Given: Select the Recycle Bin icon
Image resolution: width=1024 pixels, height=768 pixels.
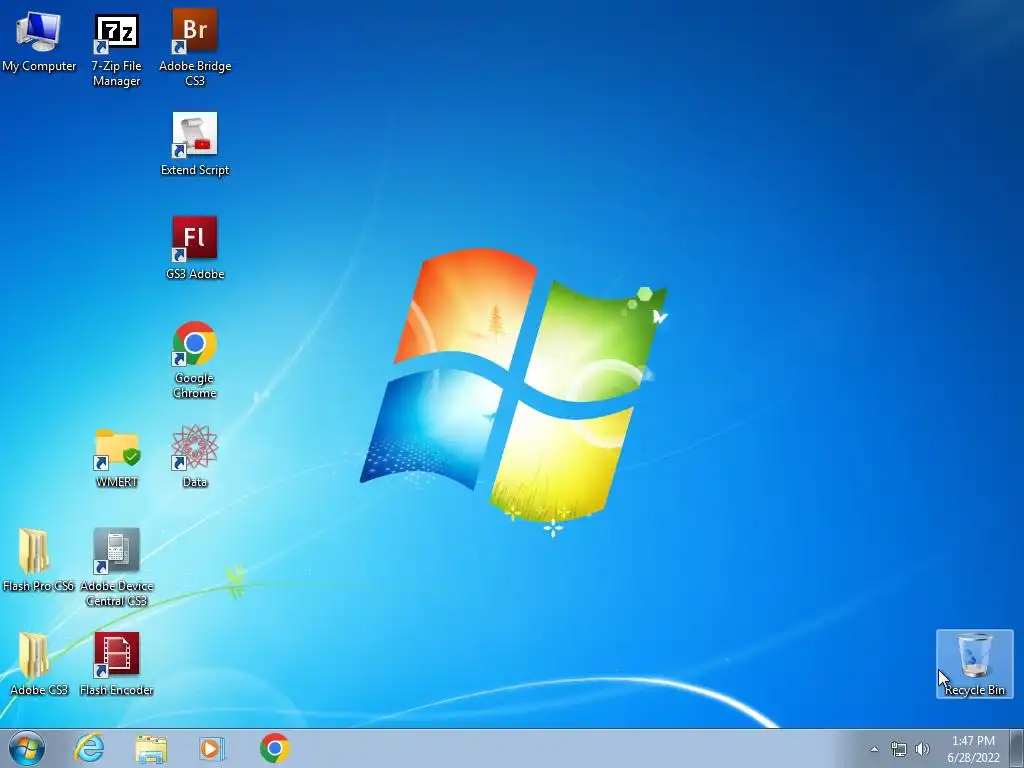Looking at the screenshot, I should tap(974, 664).
